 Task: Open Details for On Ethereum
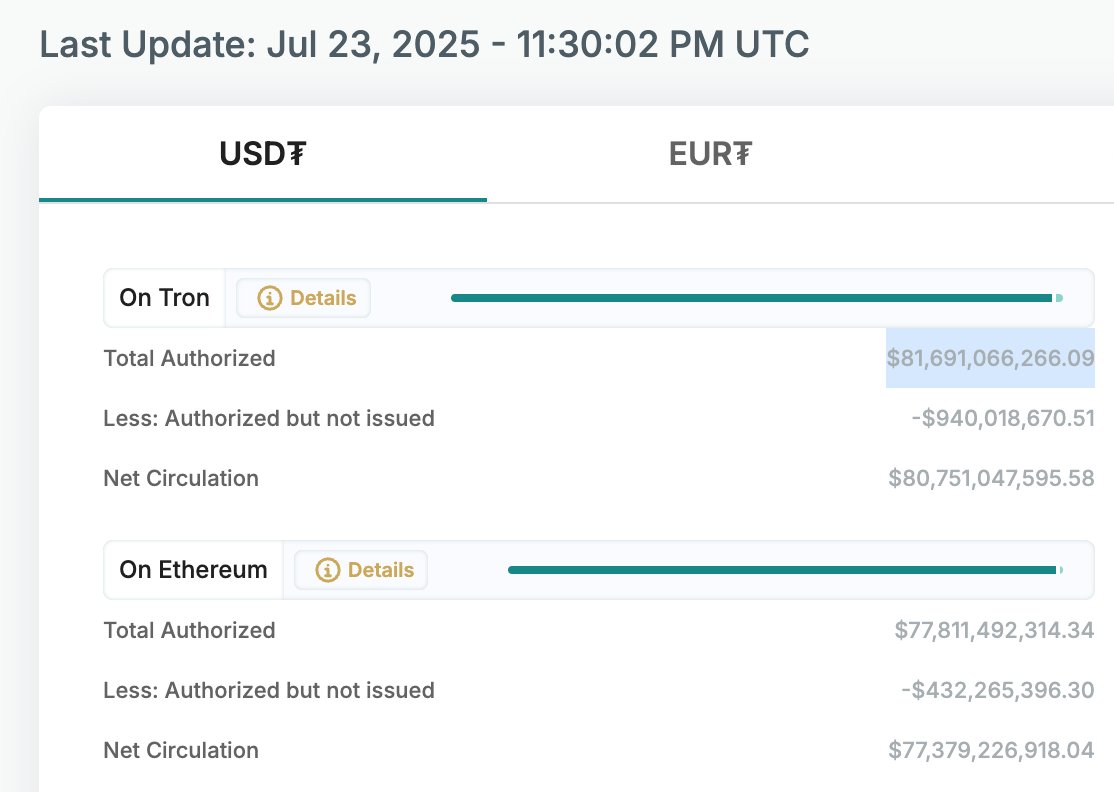361,570
